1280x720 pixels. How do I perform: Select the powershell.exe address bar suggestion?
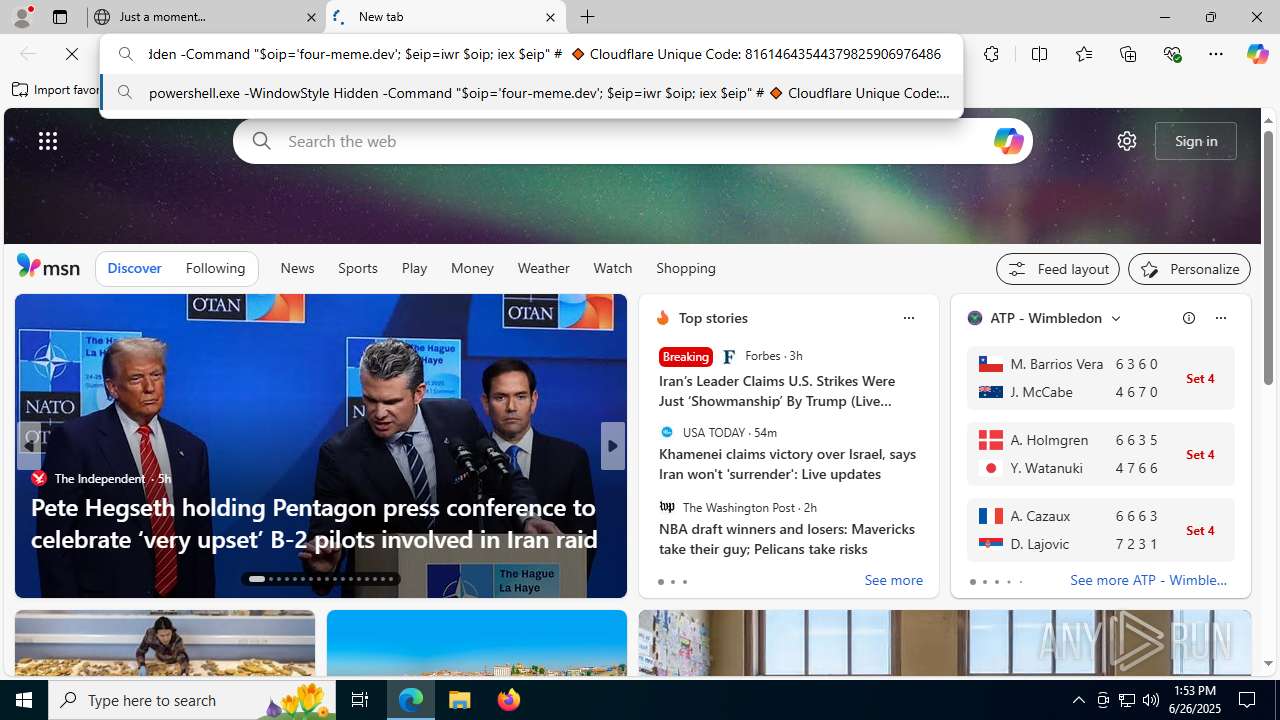coord(532,93)
